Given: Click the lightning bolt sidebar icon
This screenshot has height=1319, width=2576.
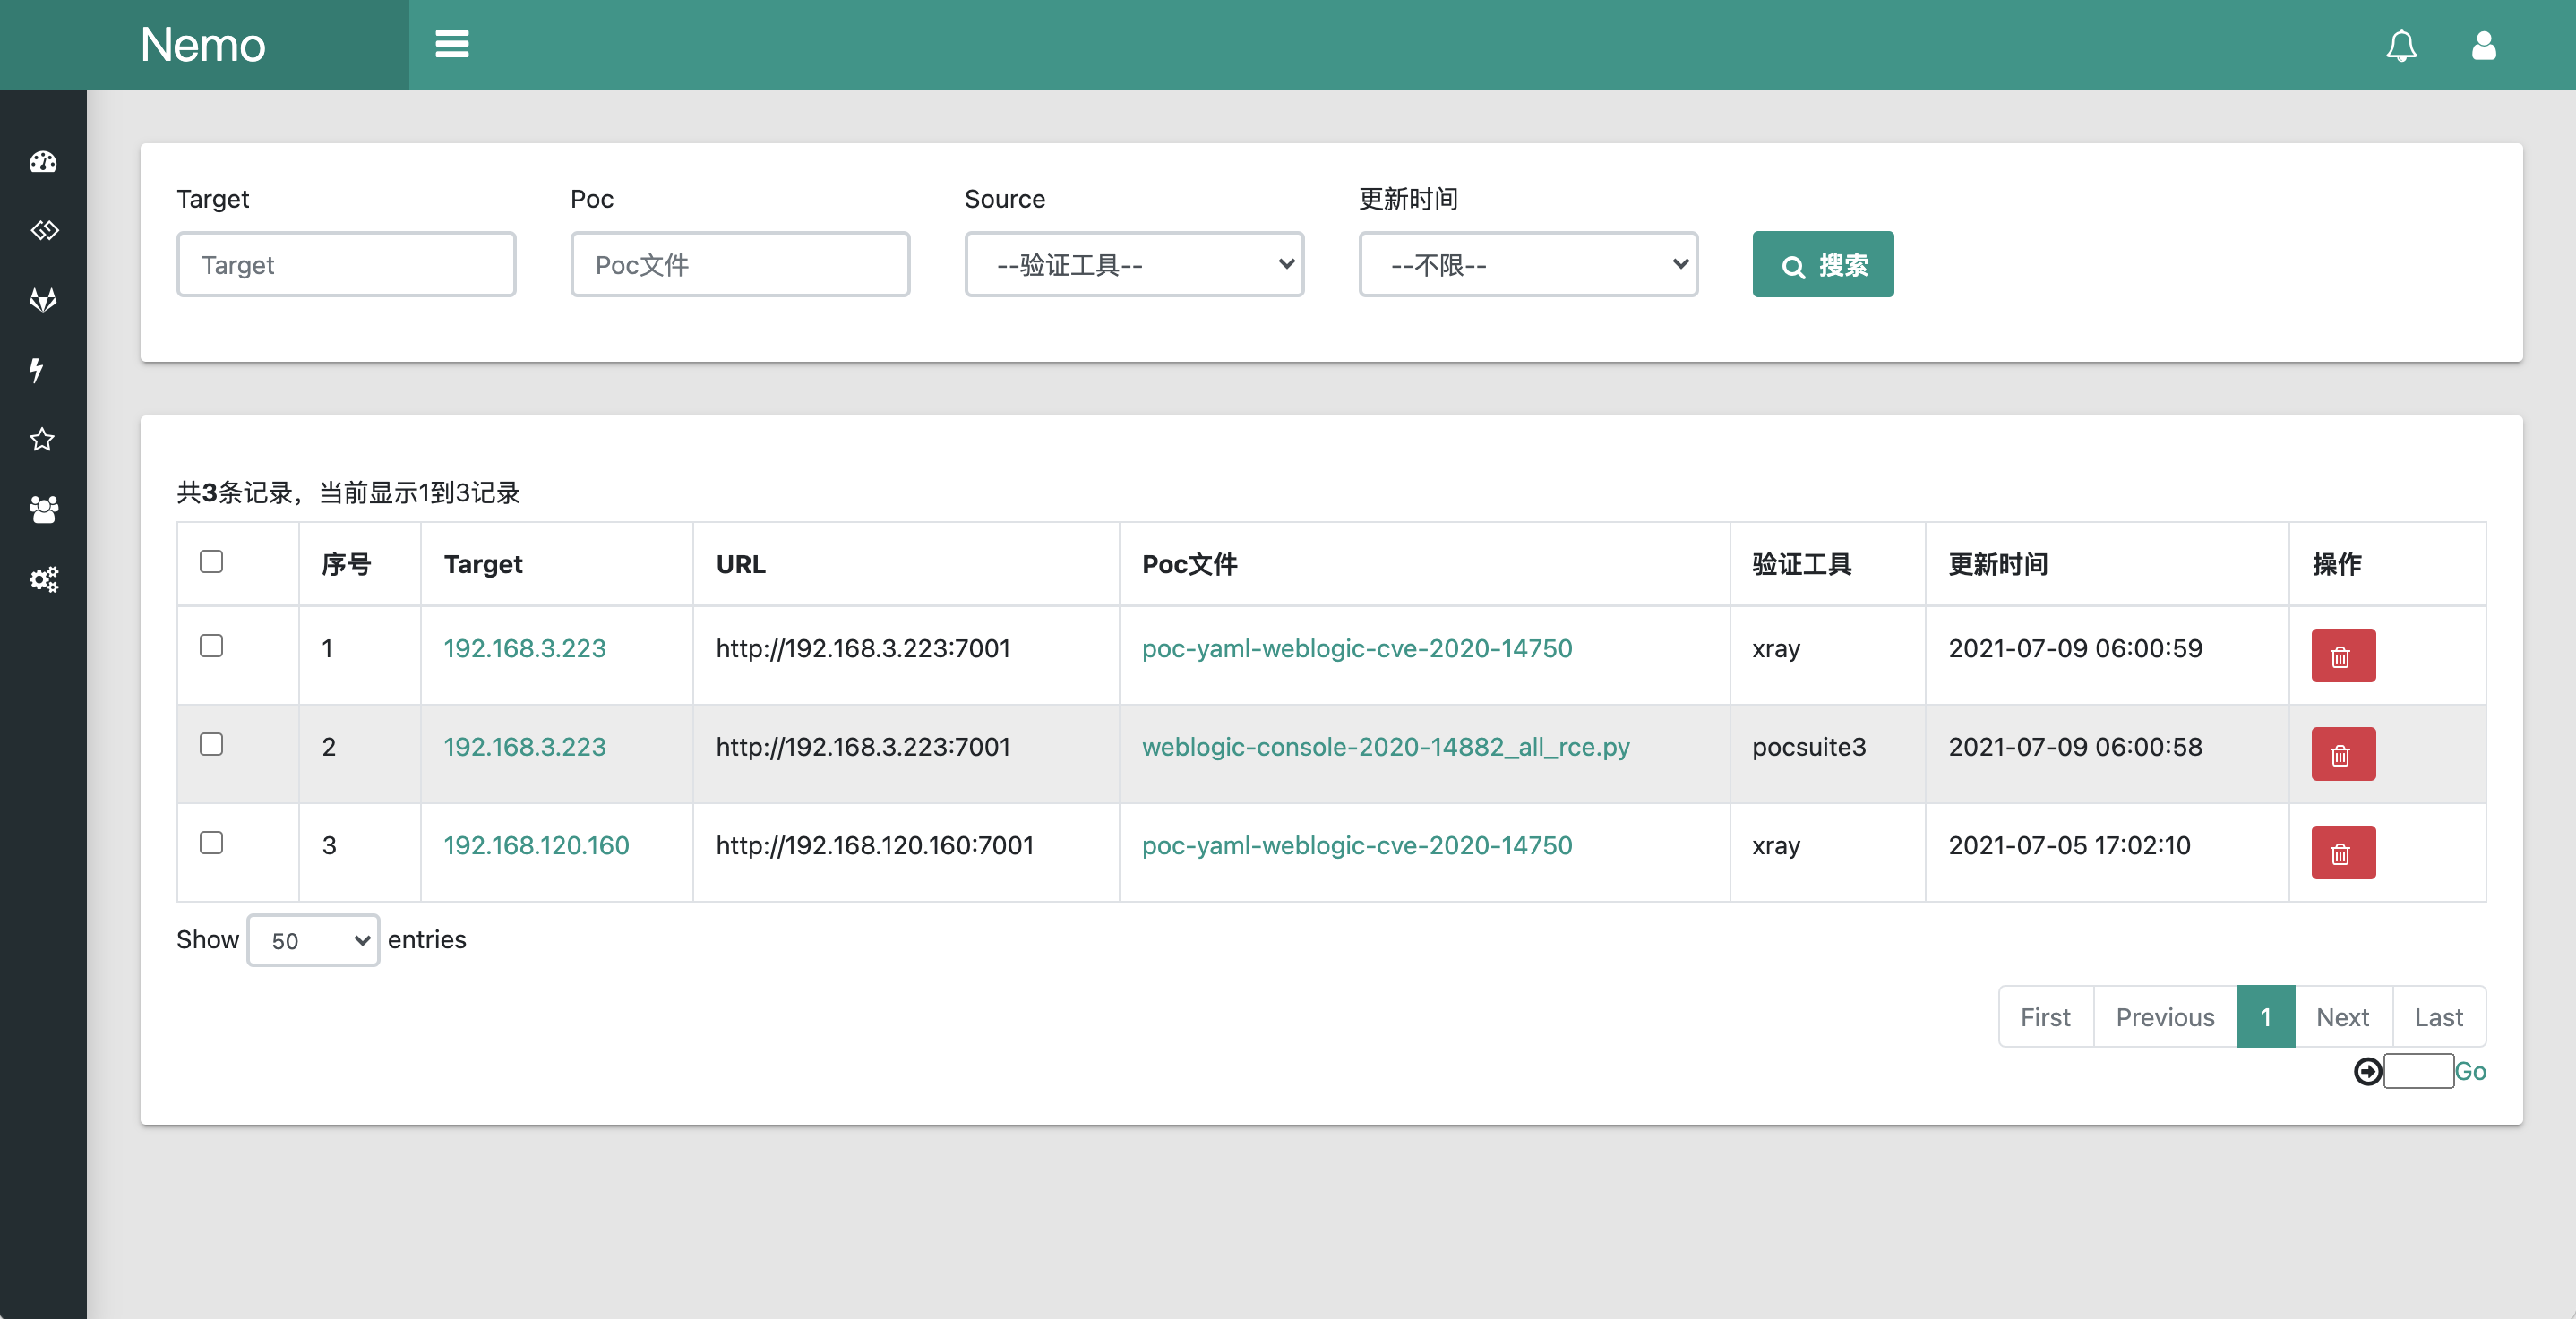Looking at the screenshot, I should [x=37, y=370].
